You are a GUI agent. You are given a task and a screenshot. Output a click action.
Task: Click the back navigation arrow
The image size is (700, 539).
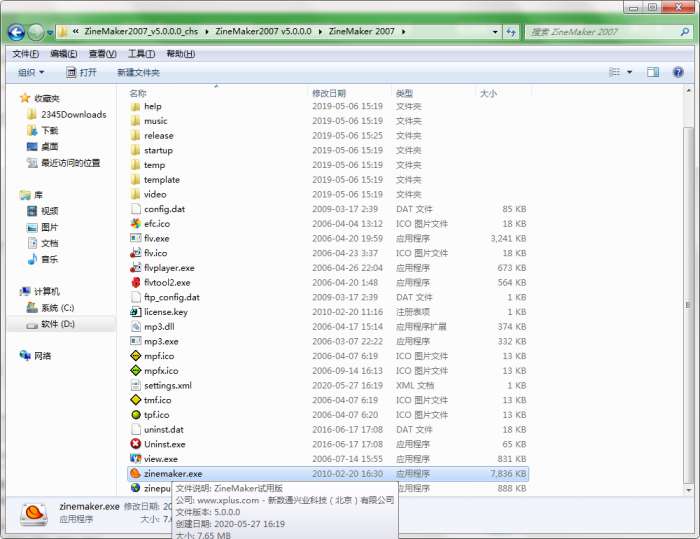tap(16, 32)
